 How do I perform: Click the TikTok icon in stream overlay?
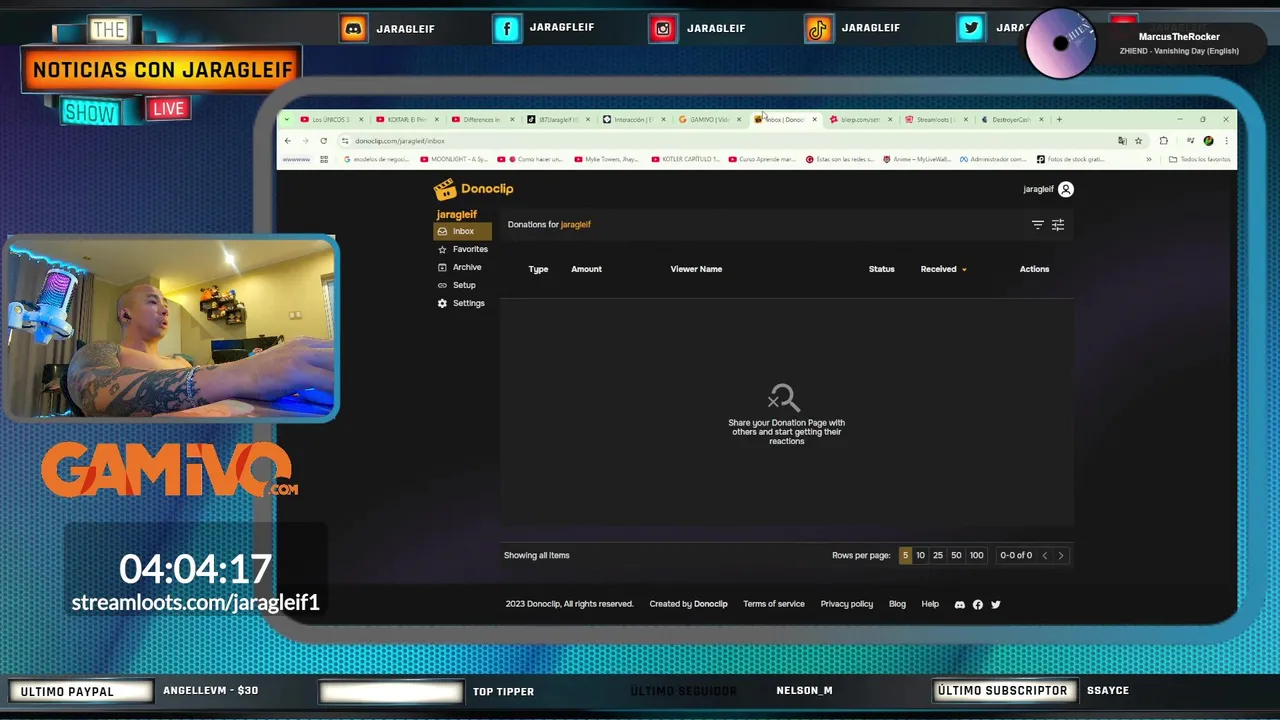(818, 28)
